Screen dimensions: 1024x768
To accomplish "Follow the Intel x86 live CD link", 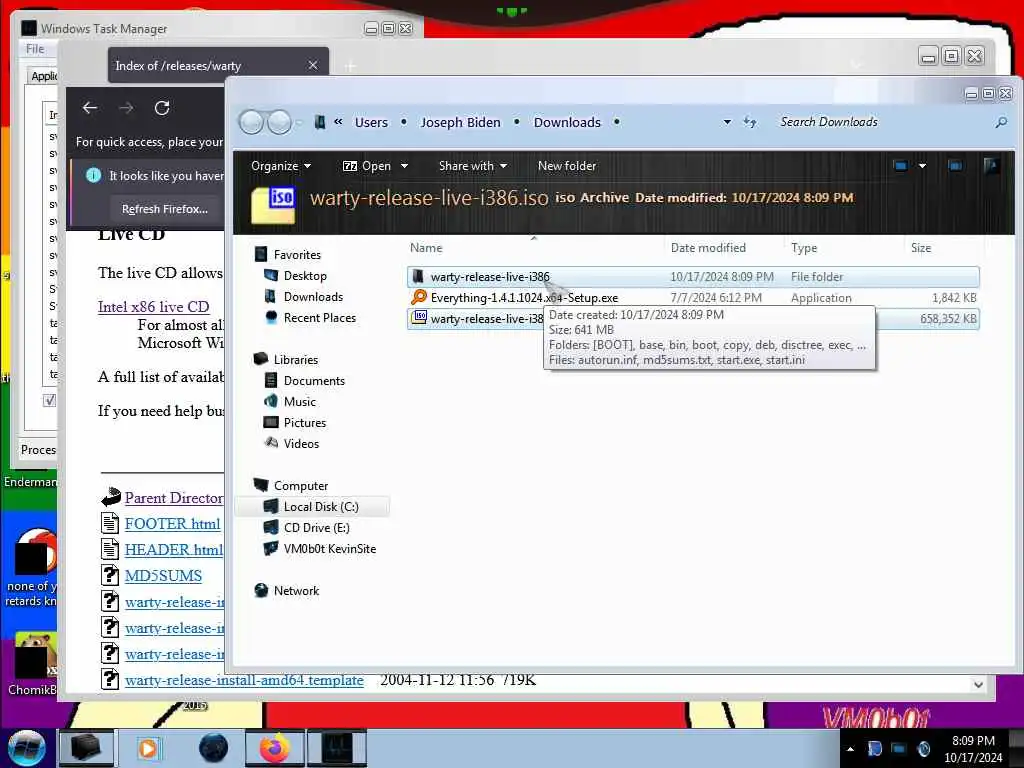I will 153,307.
